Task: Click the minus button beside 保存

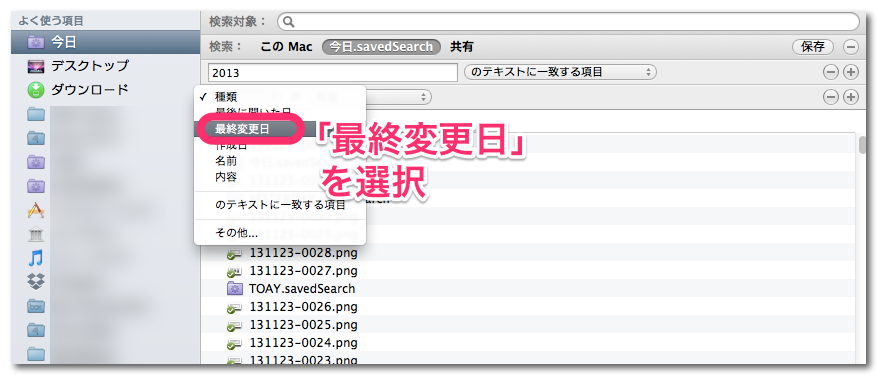Action: point(851,47)
